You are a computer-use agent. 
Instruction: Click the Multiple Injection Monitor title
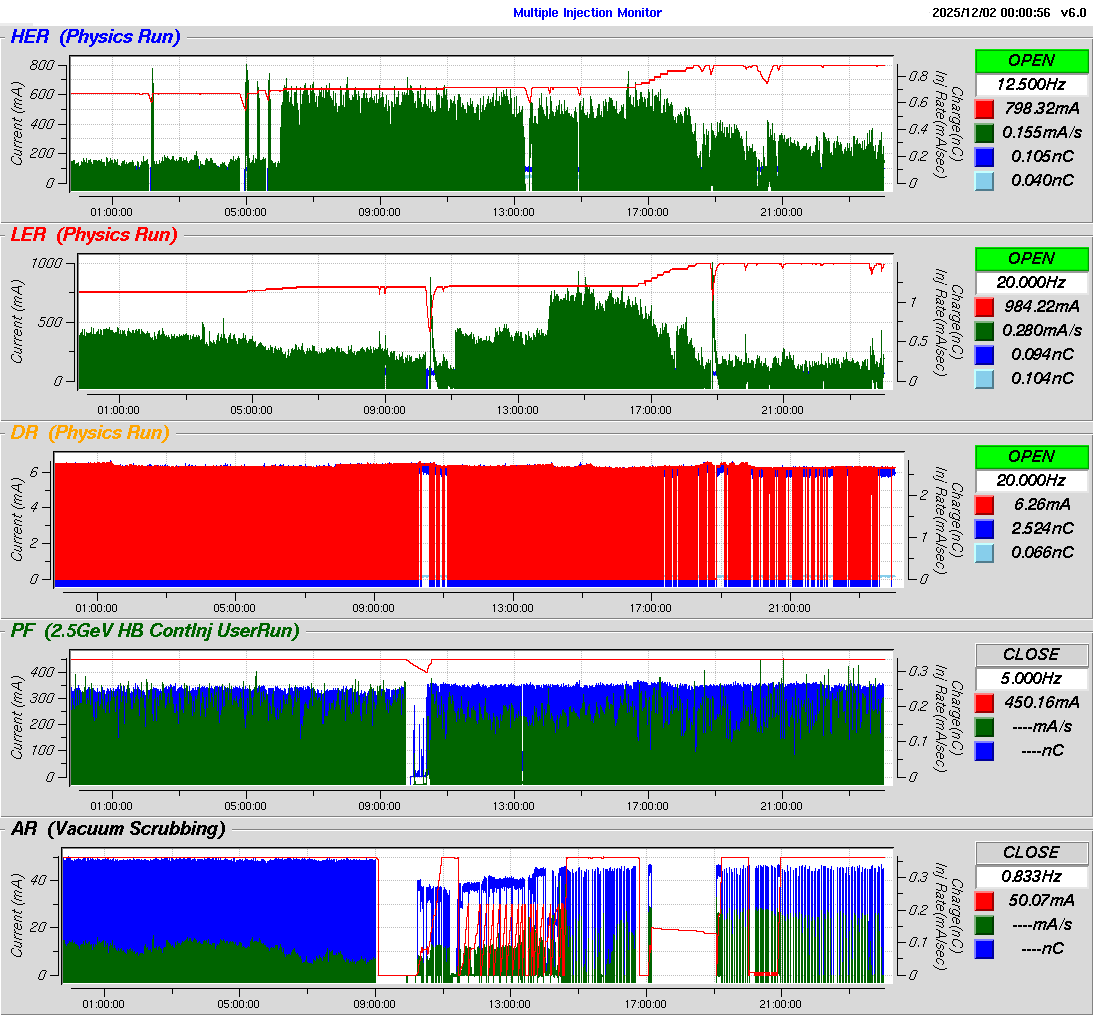coord(587,13)
